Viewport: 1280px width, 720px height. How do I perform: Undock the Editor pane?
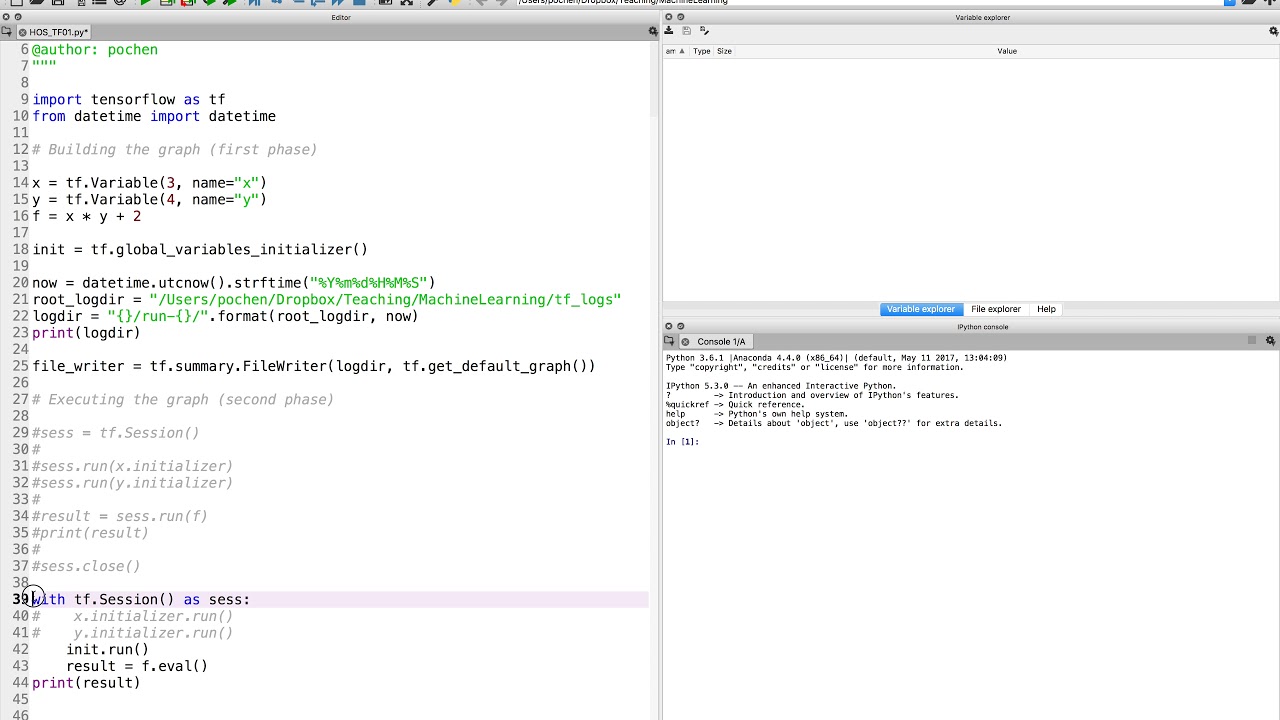(18, 17)
